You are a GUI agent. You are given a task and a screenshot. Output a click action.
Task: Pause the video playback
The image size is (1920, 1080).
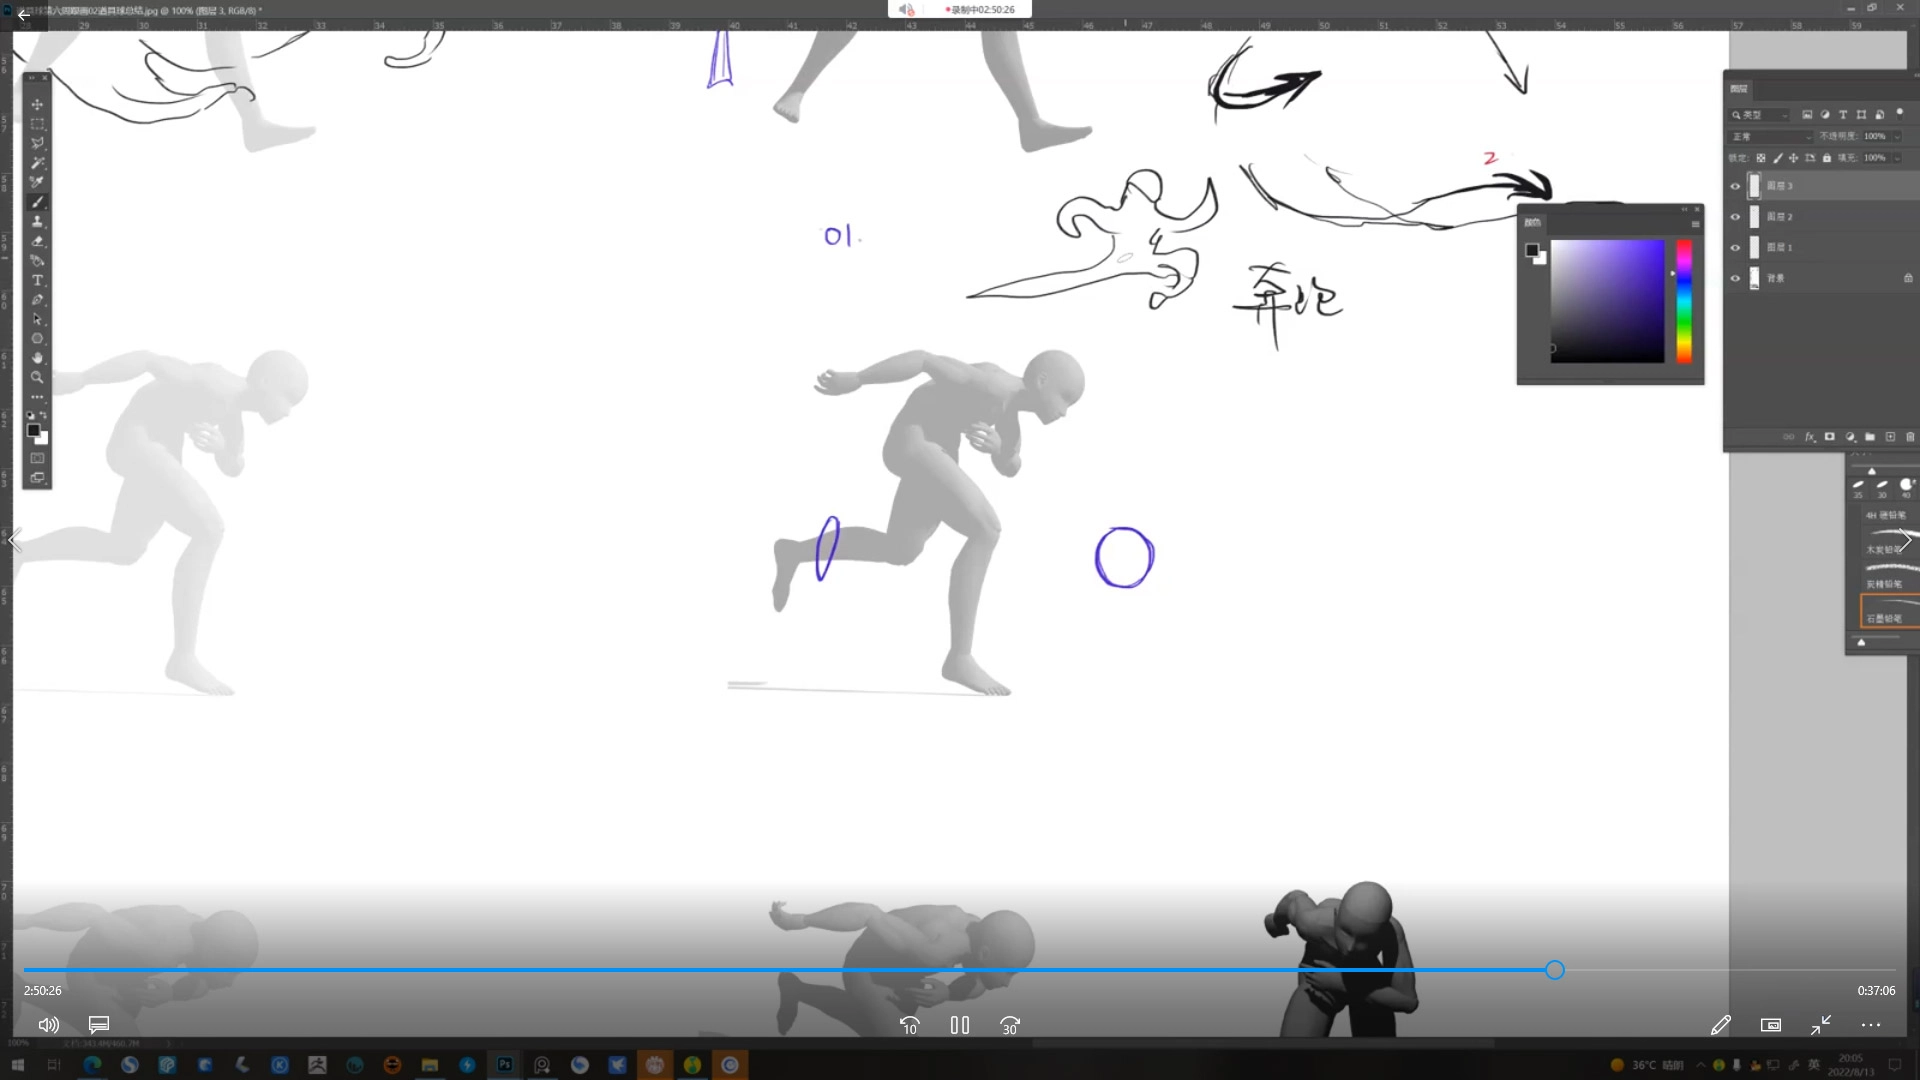point(960,1025)
